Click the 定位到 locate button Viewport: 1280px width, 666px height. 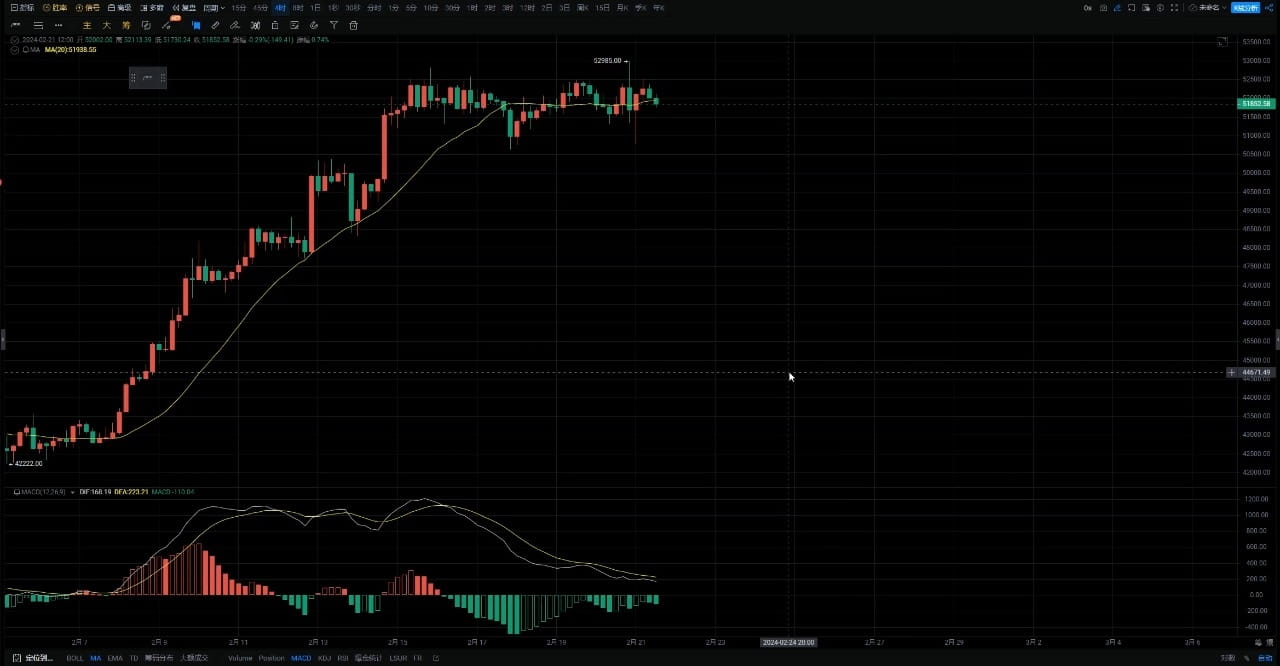click(x=31, y=658)
